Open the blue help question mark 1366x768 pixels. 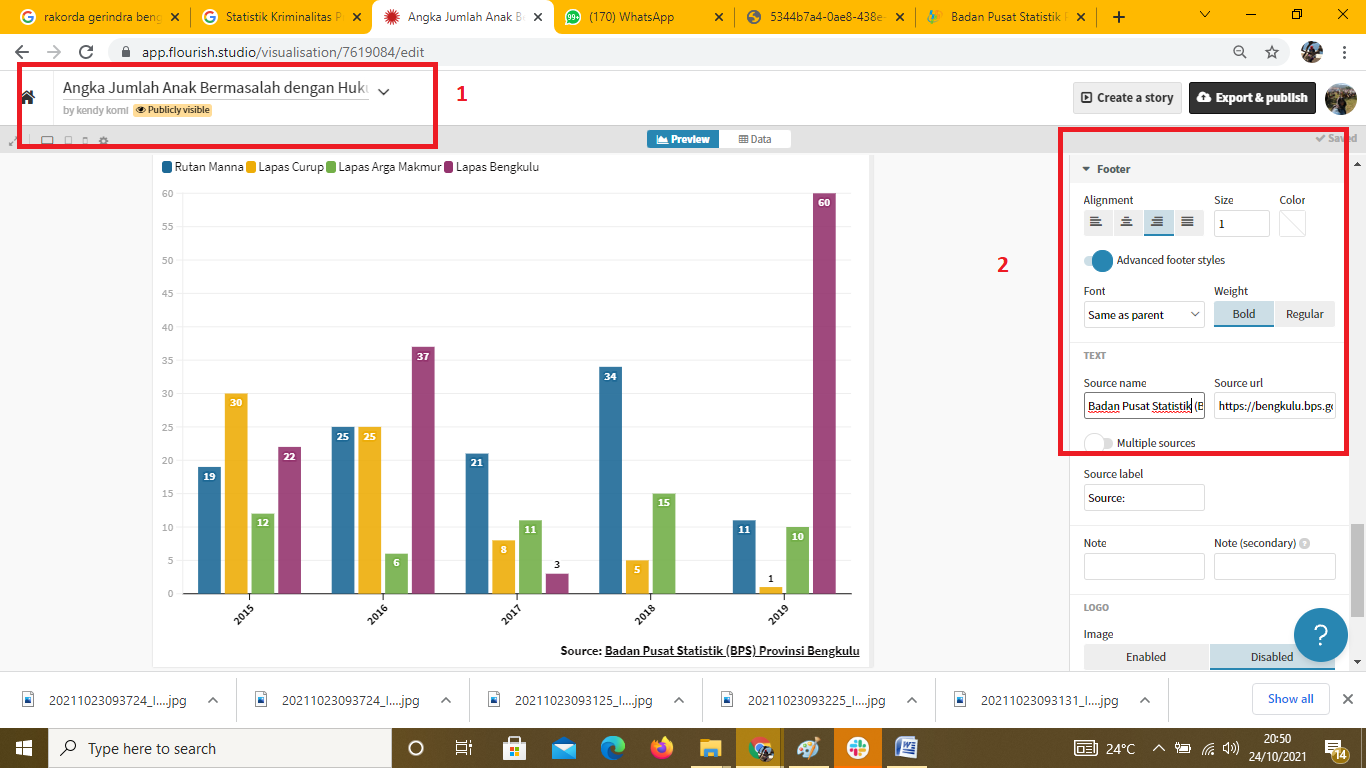1320,634
